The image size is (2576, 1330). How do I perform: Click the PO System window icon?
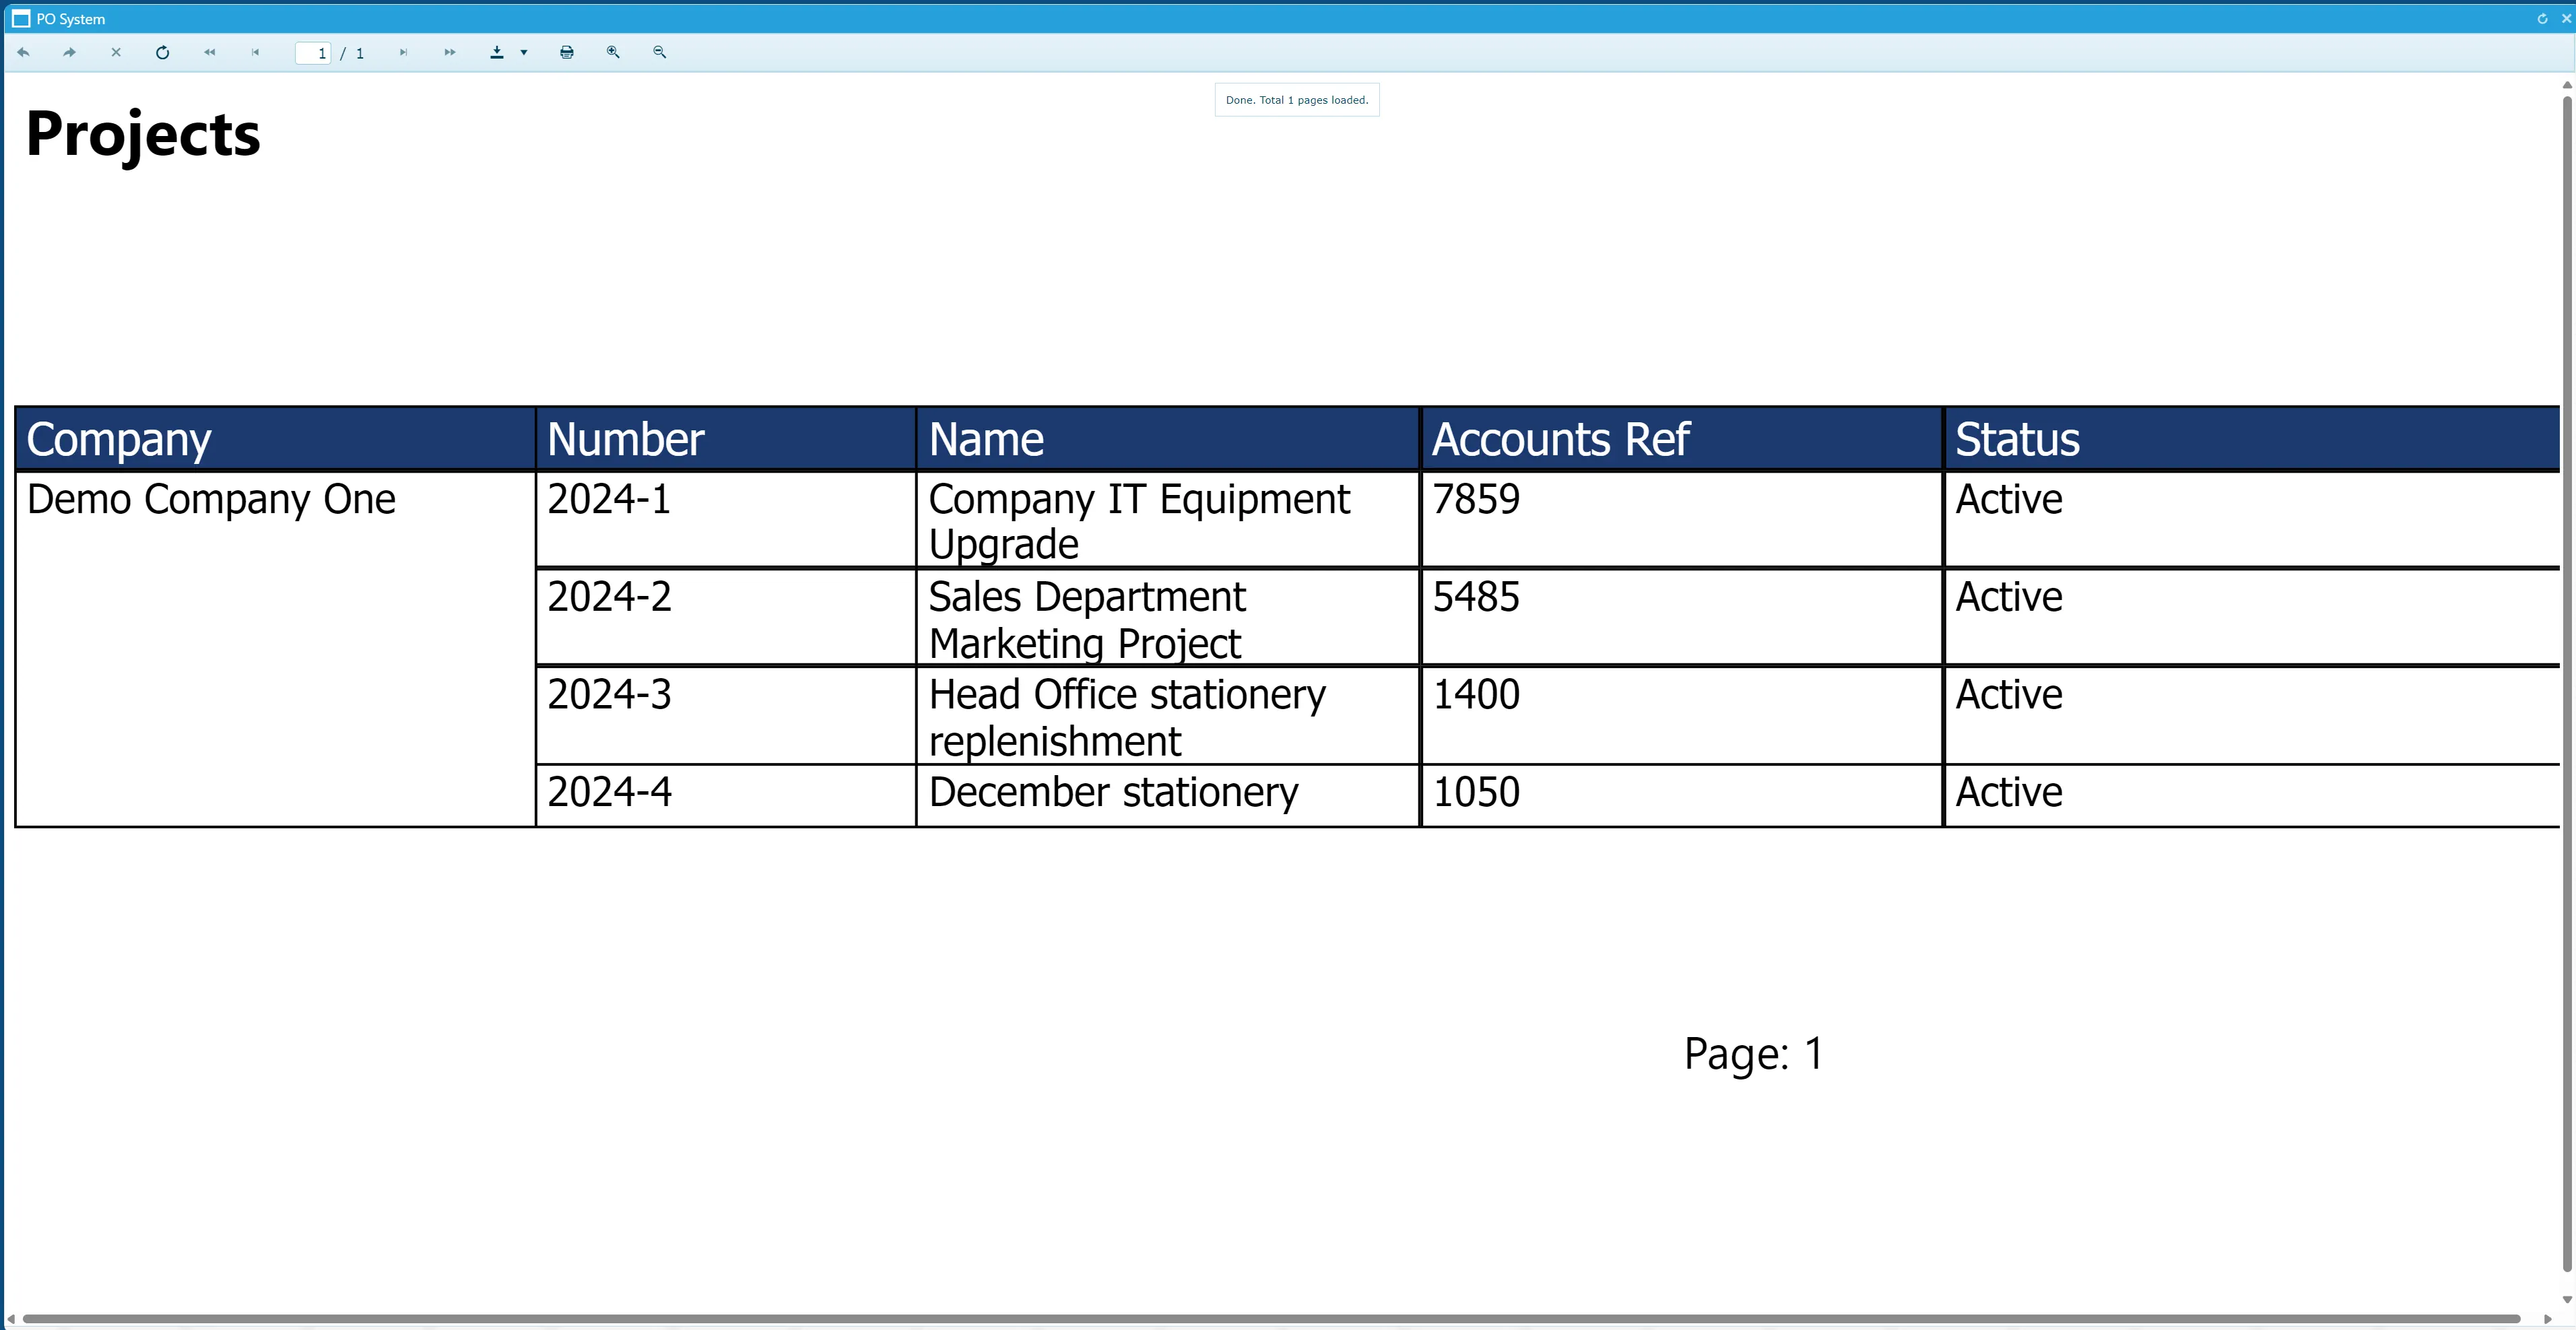coord(21,19)
